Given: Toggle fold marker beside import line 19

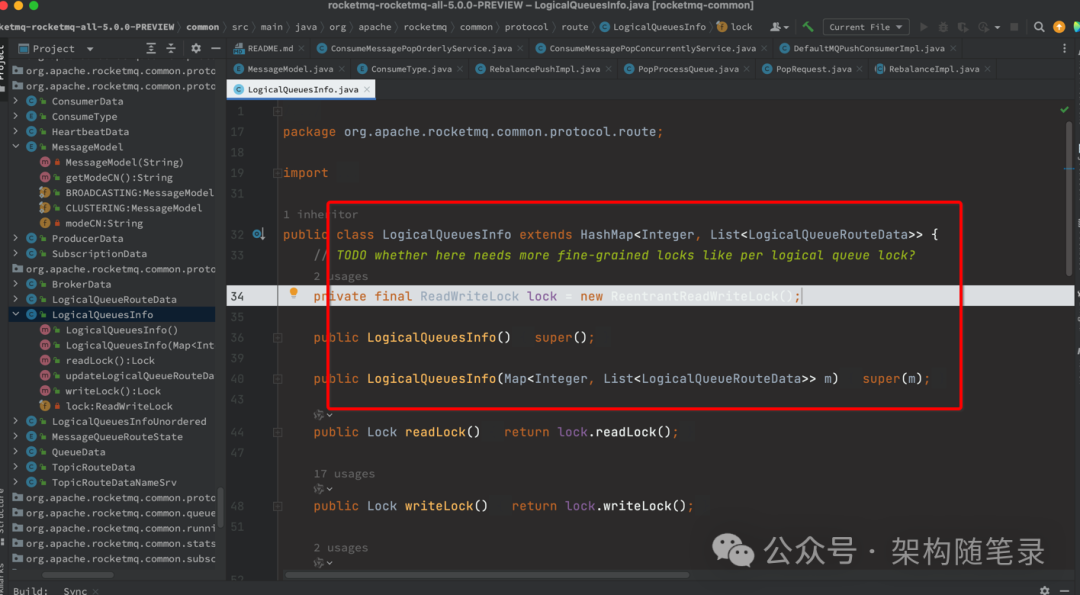Looking at the screenshot, I should coord(277,173).
